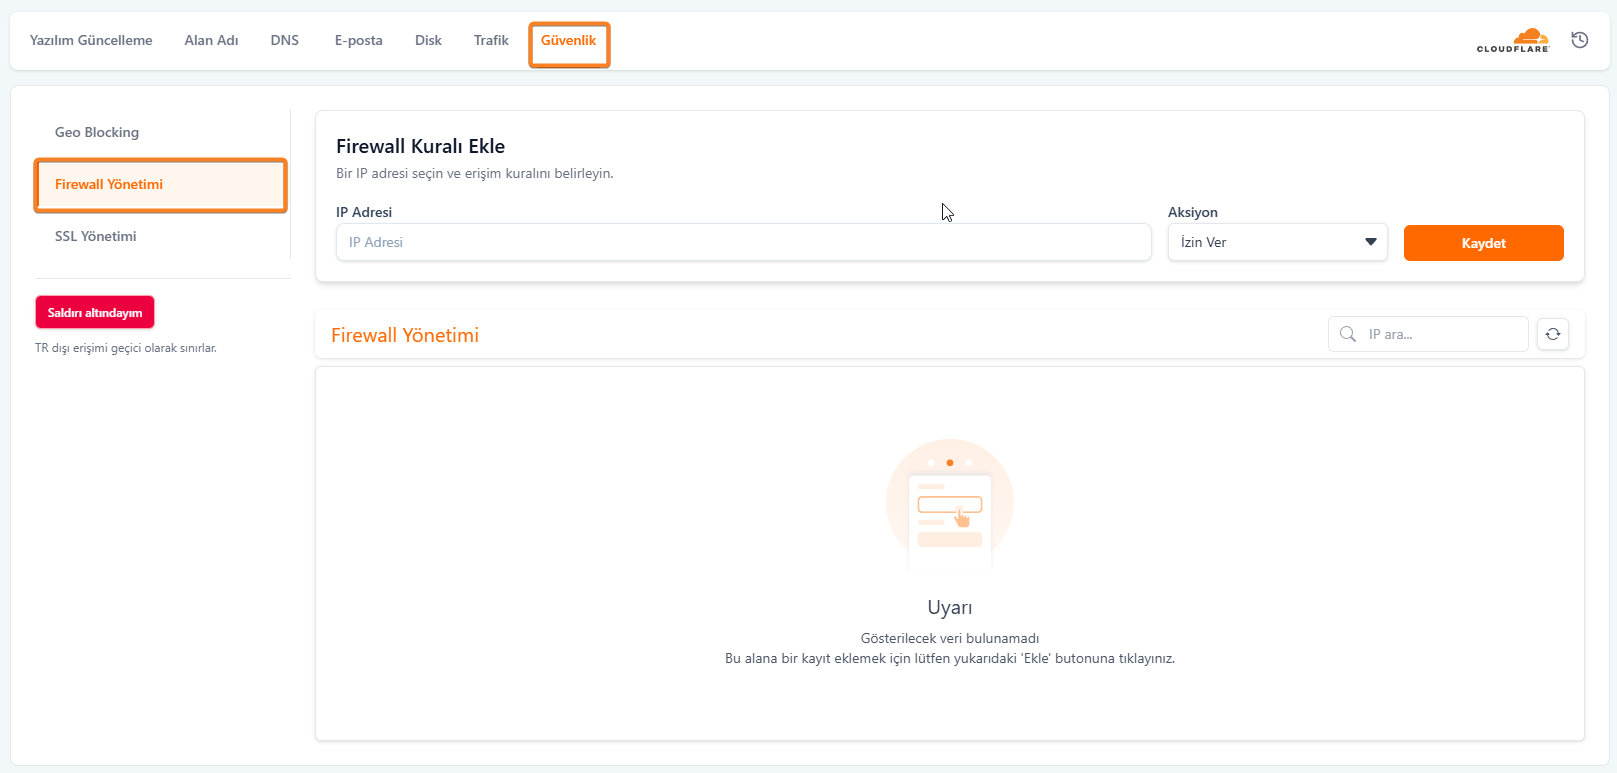Switch to the Trafik tab
Viewport: 1617px width, 773px height.
coord(491,40)
